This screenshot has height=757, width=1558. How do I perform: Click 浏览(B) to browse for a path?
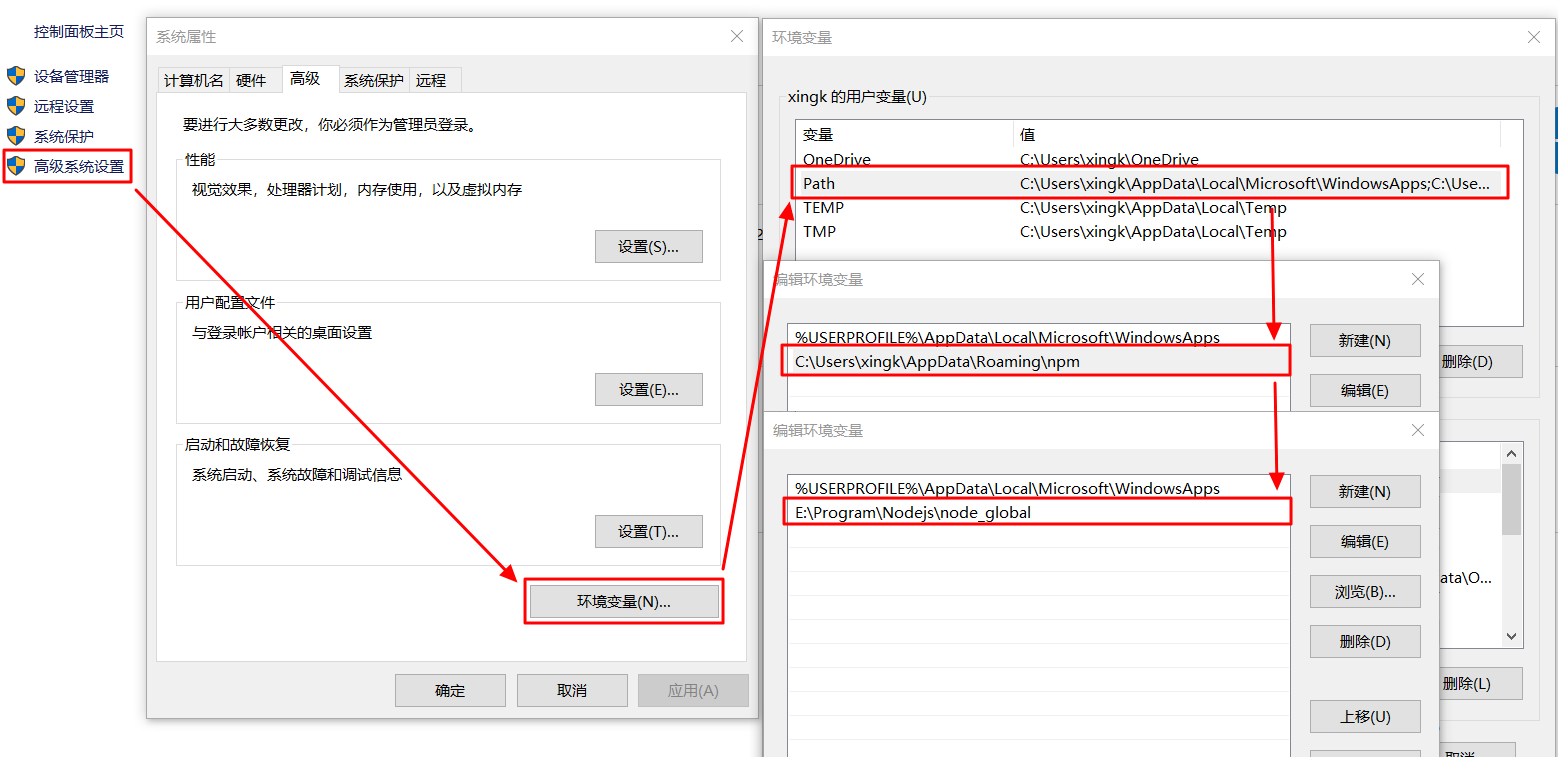click(1364, 591)
